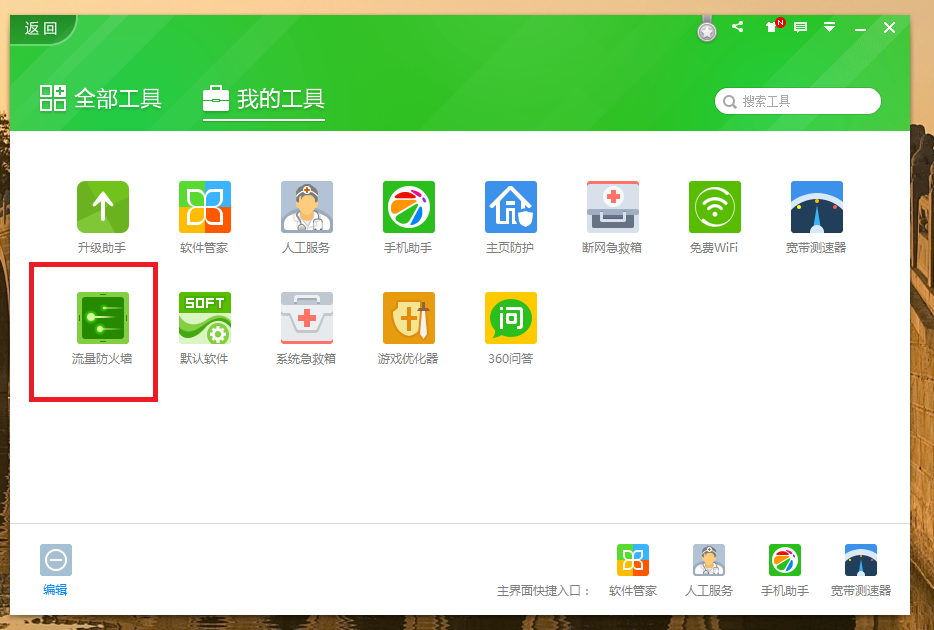Open the 免费WiFi tool
The image size is (934, 630).
click(x=714, y=207)
